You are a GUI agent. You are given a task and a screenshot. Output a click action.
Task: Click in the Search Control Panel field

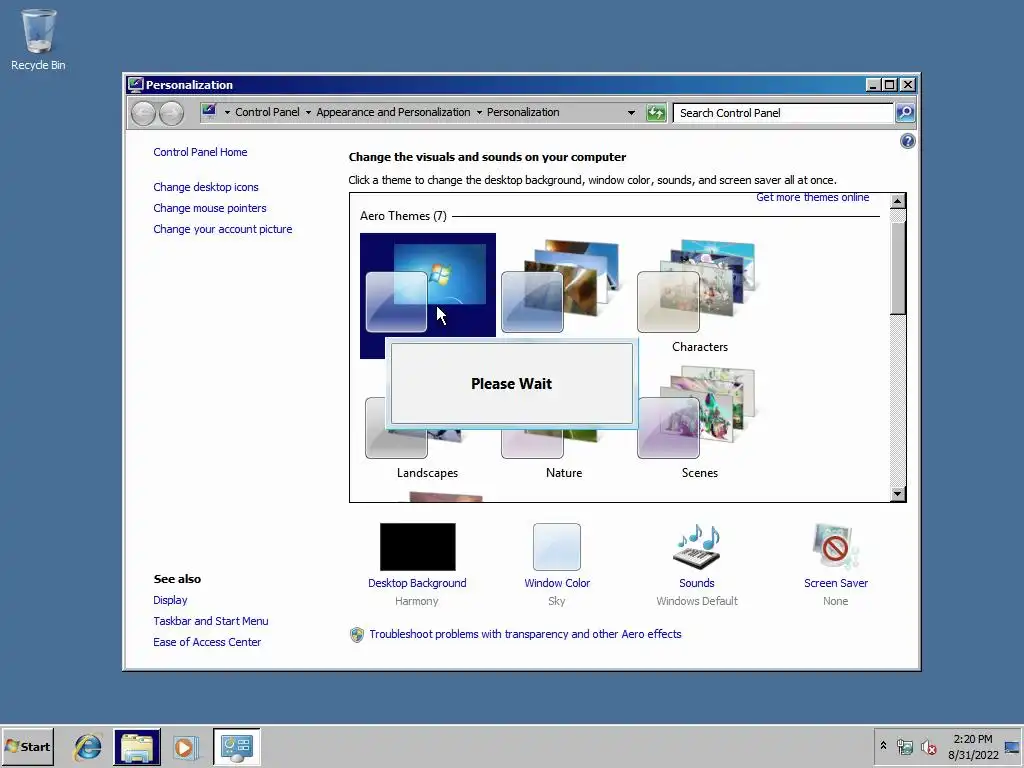(783, 113)
